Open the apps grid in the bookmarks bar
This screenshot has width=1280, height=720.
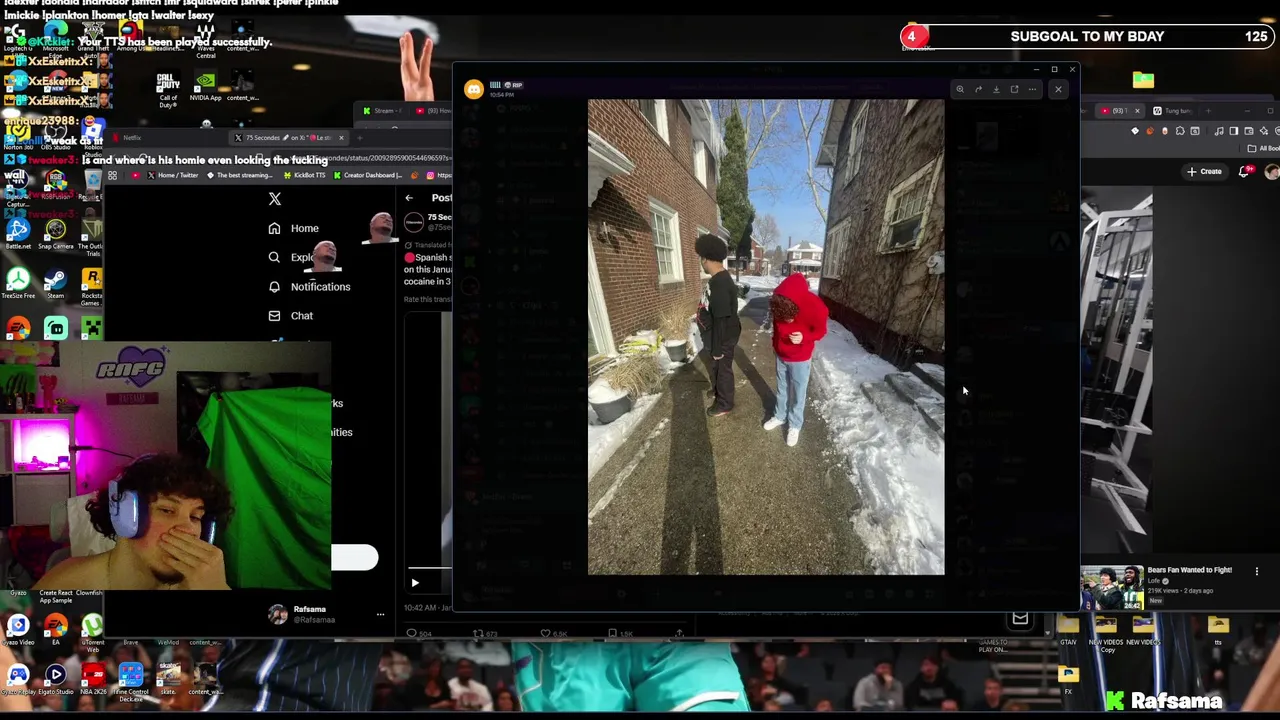[112, 176]
